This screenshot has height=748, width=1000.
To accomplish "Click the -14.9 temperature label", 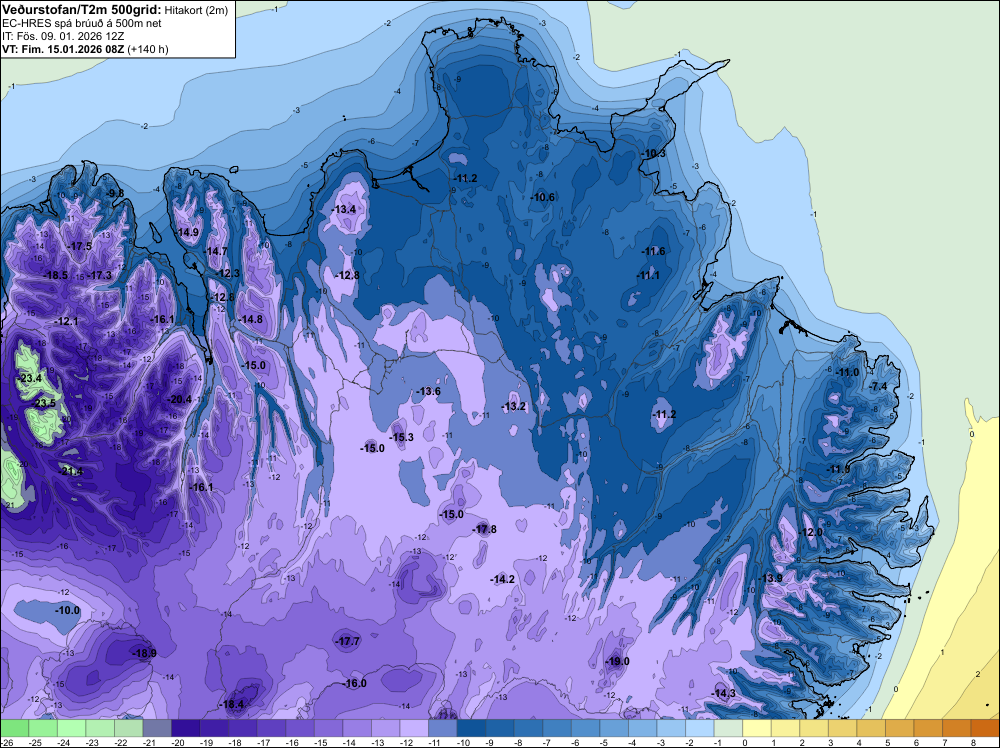I will pyautogui.click(x=186, y=232).
